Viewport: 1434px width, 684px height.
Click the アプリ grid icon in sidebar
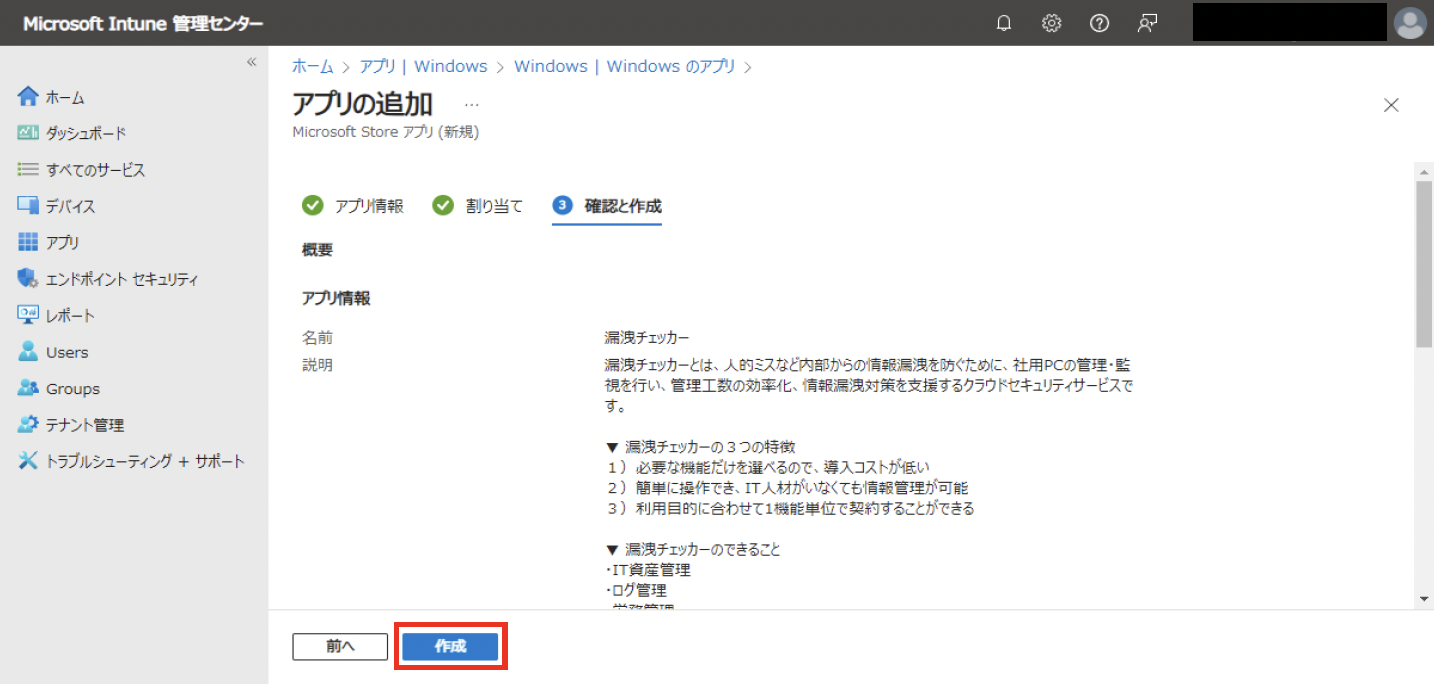[28, 242]
